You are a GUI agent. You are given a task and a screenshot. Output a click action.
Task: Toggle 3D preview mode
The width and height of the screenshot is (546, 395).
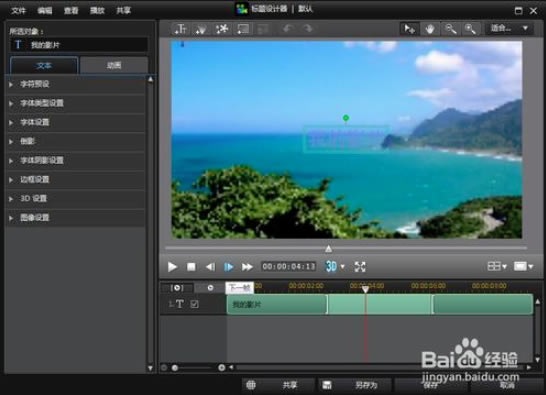click(331, 267)
